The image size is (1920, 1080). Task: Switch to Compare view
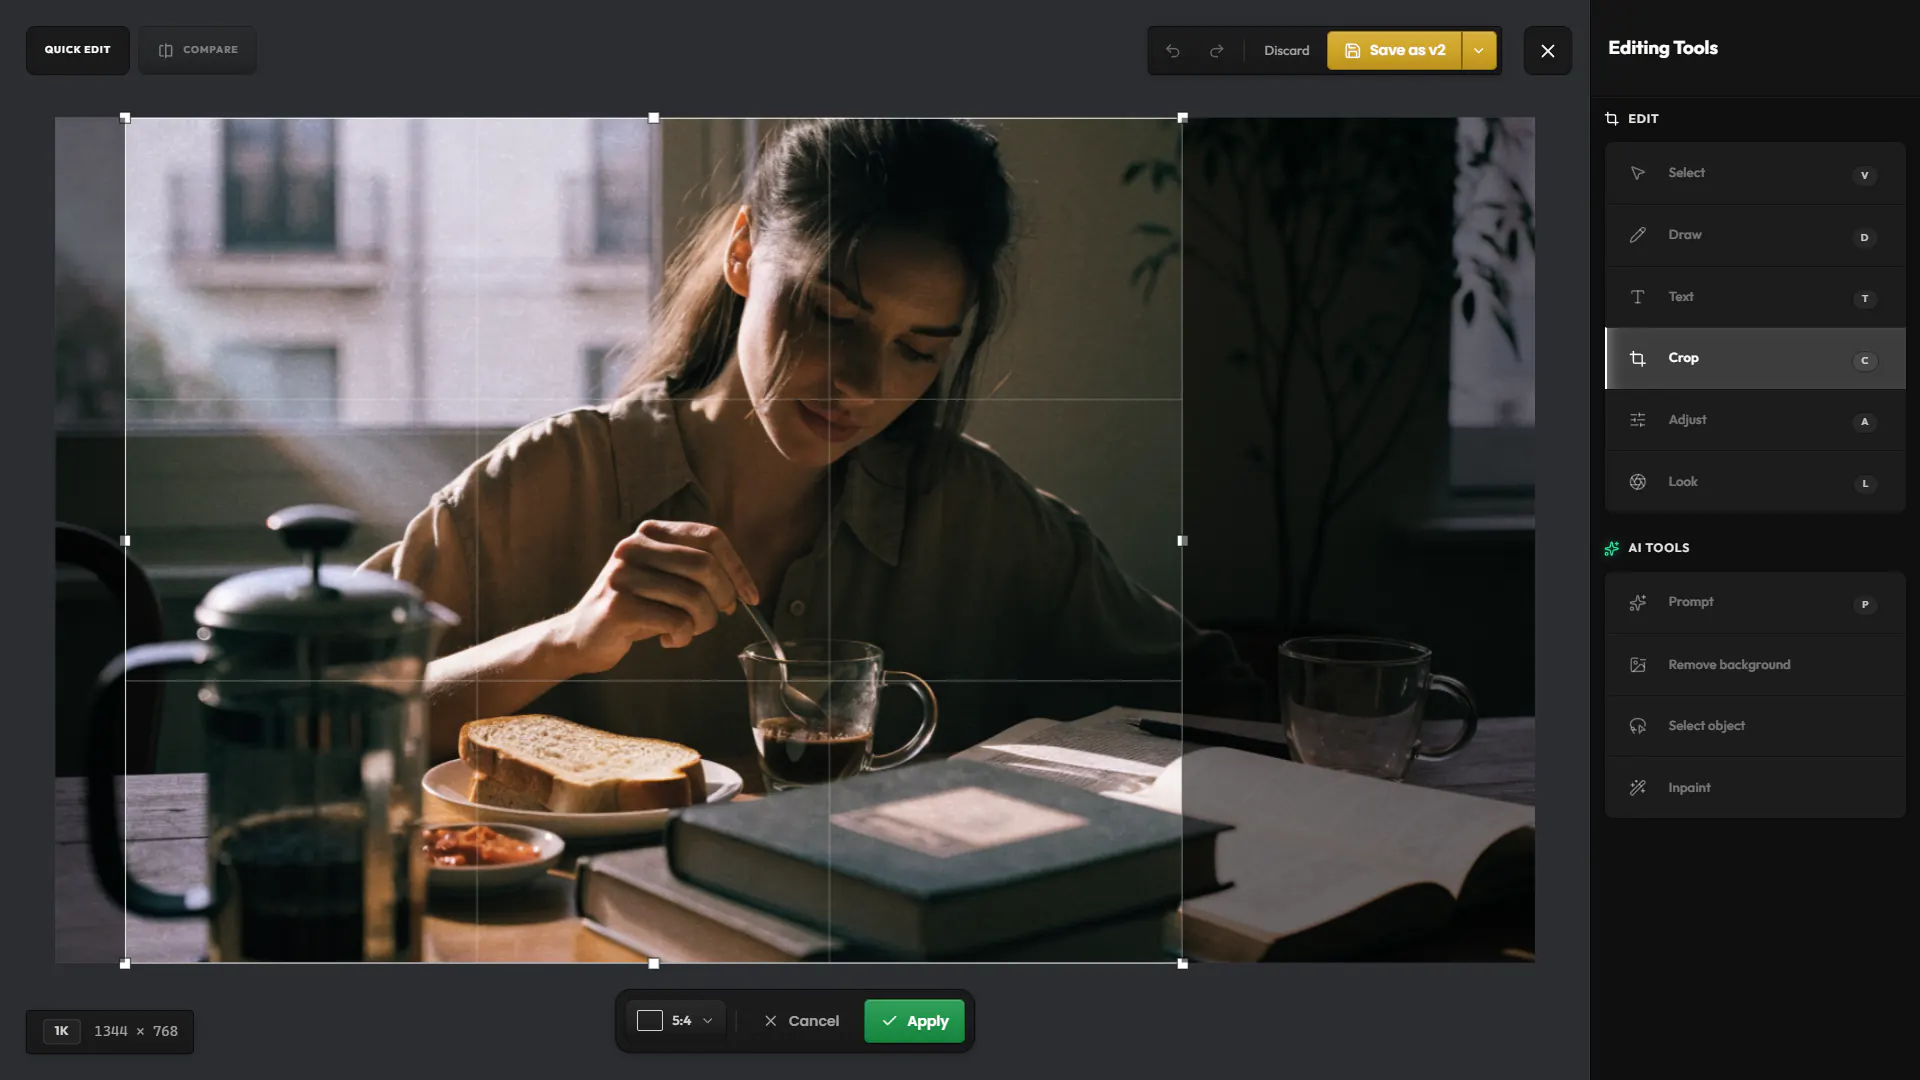pos(198,50)
